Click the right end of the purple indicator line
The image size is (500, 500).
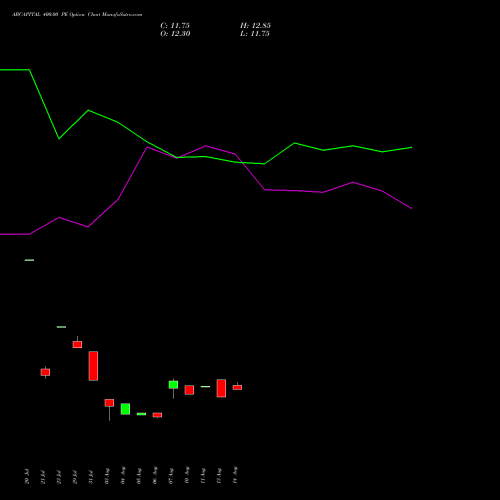click(411, 208)
